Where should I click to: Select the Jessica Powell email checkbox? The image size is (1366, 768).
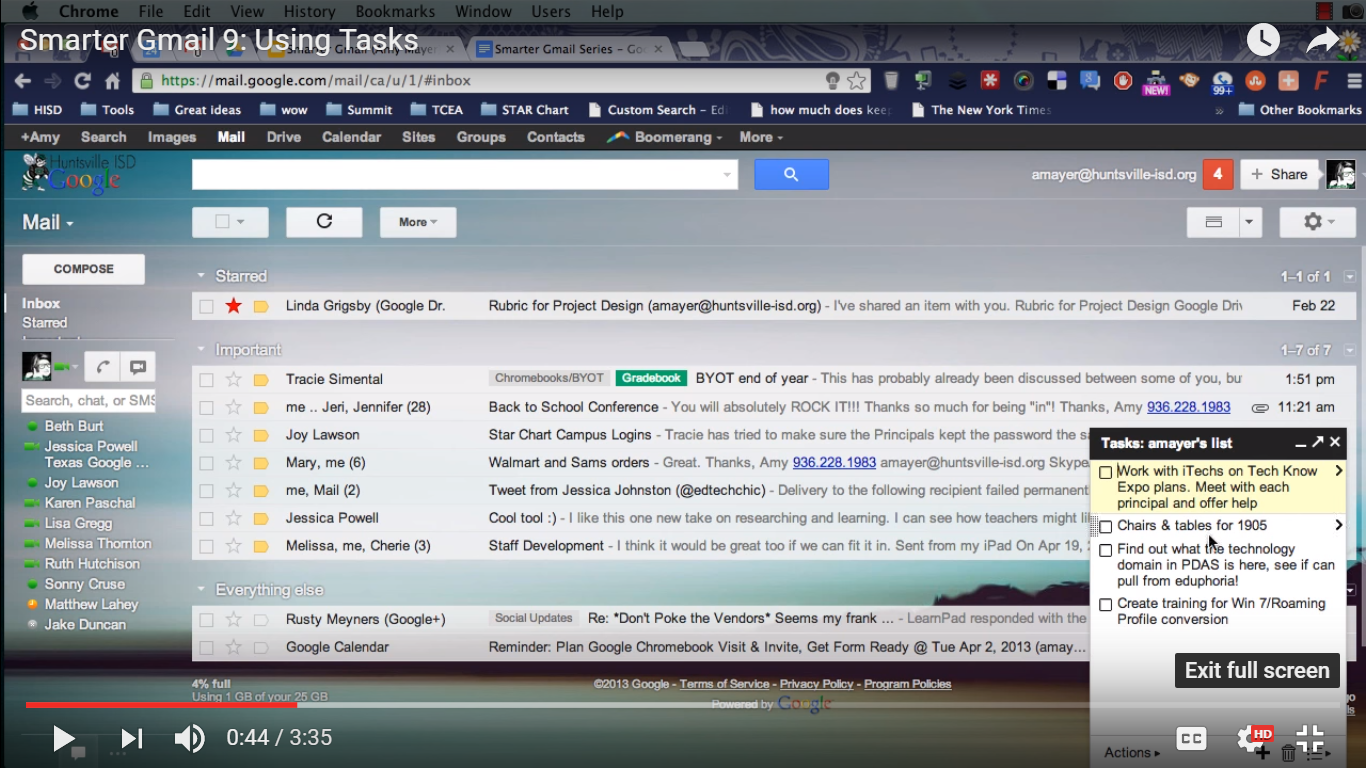coord(206,519)
